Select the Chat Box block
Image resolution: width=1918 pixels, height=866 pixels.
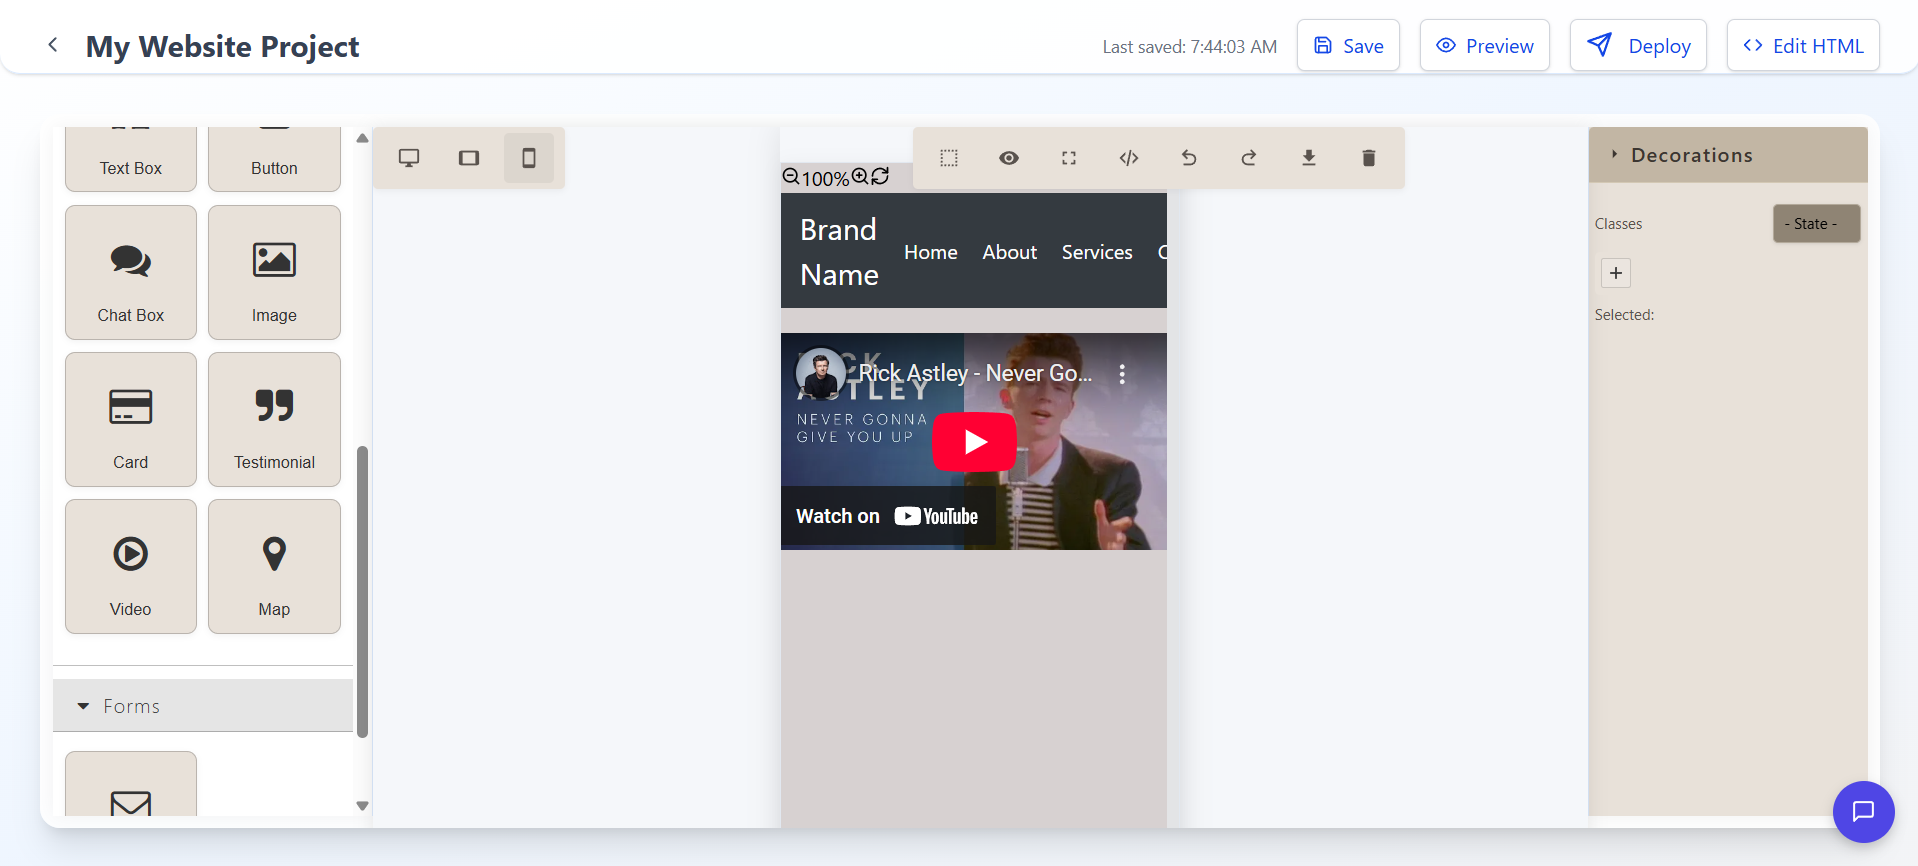131,272
